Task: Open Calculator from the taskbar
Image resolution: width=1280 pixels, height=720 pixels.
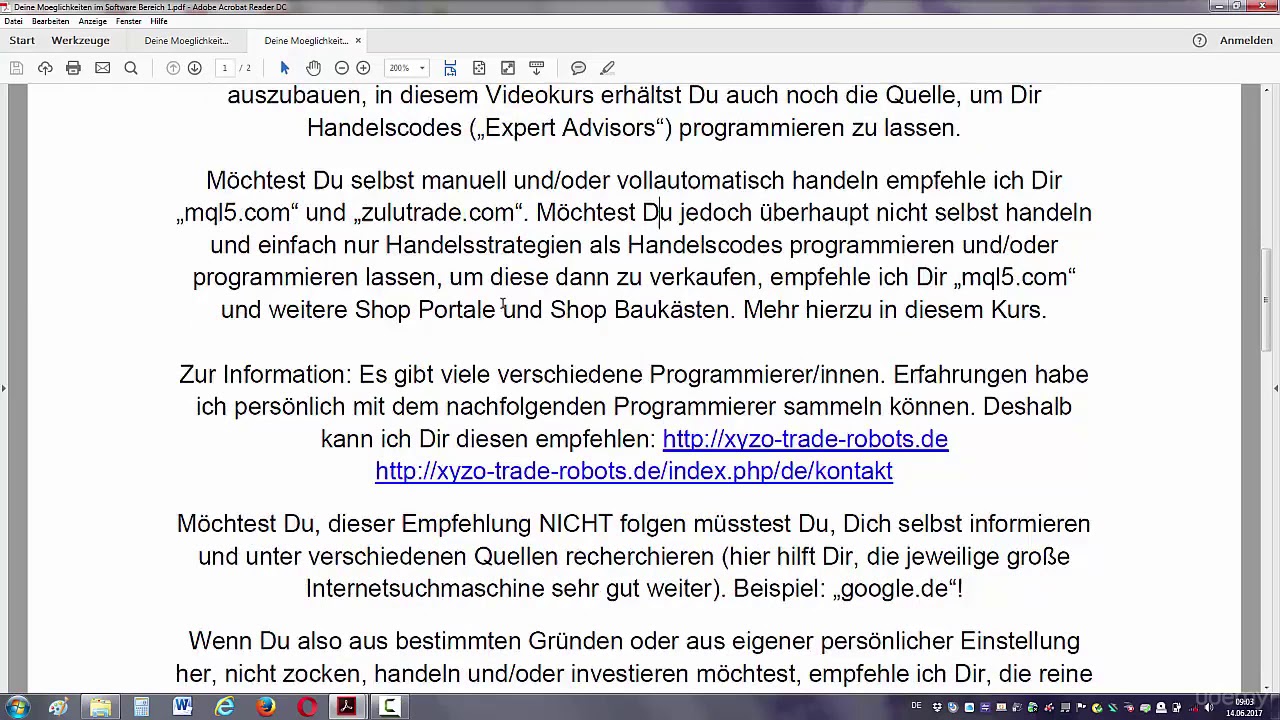Action: coord(141,708)
